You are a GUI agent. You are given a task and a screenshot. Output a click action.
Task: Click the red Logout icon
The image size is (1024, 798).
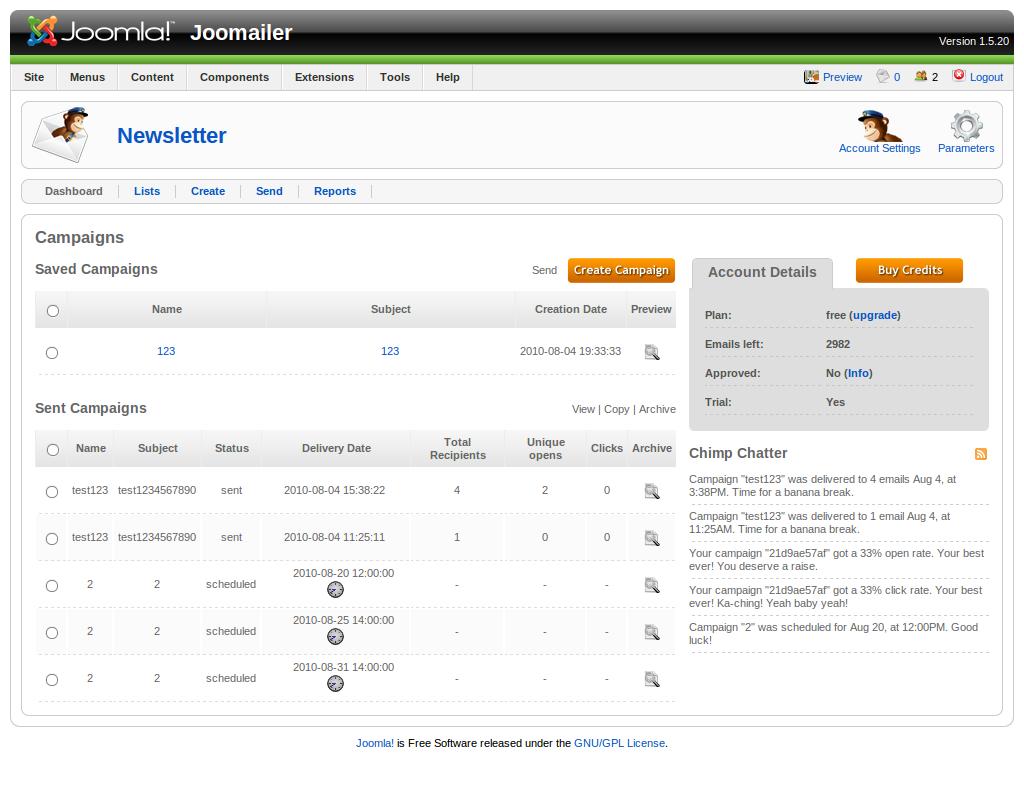959,76
